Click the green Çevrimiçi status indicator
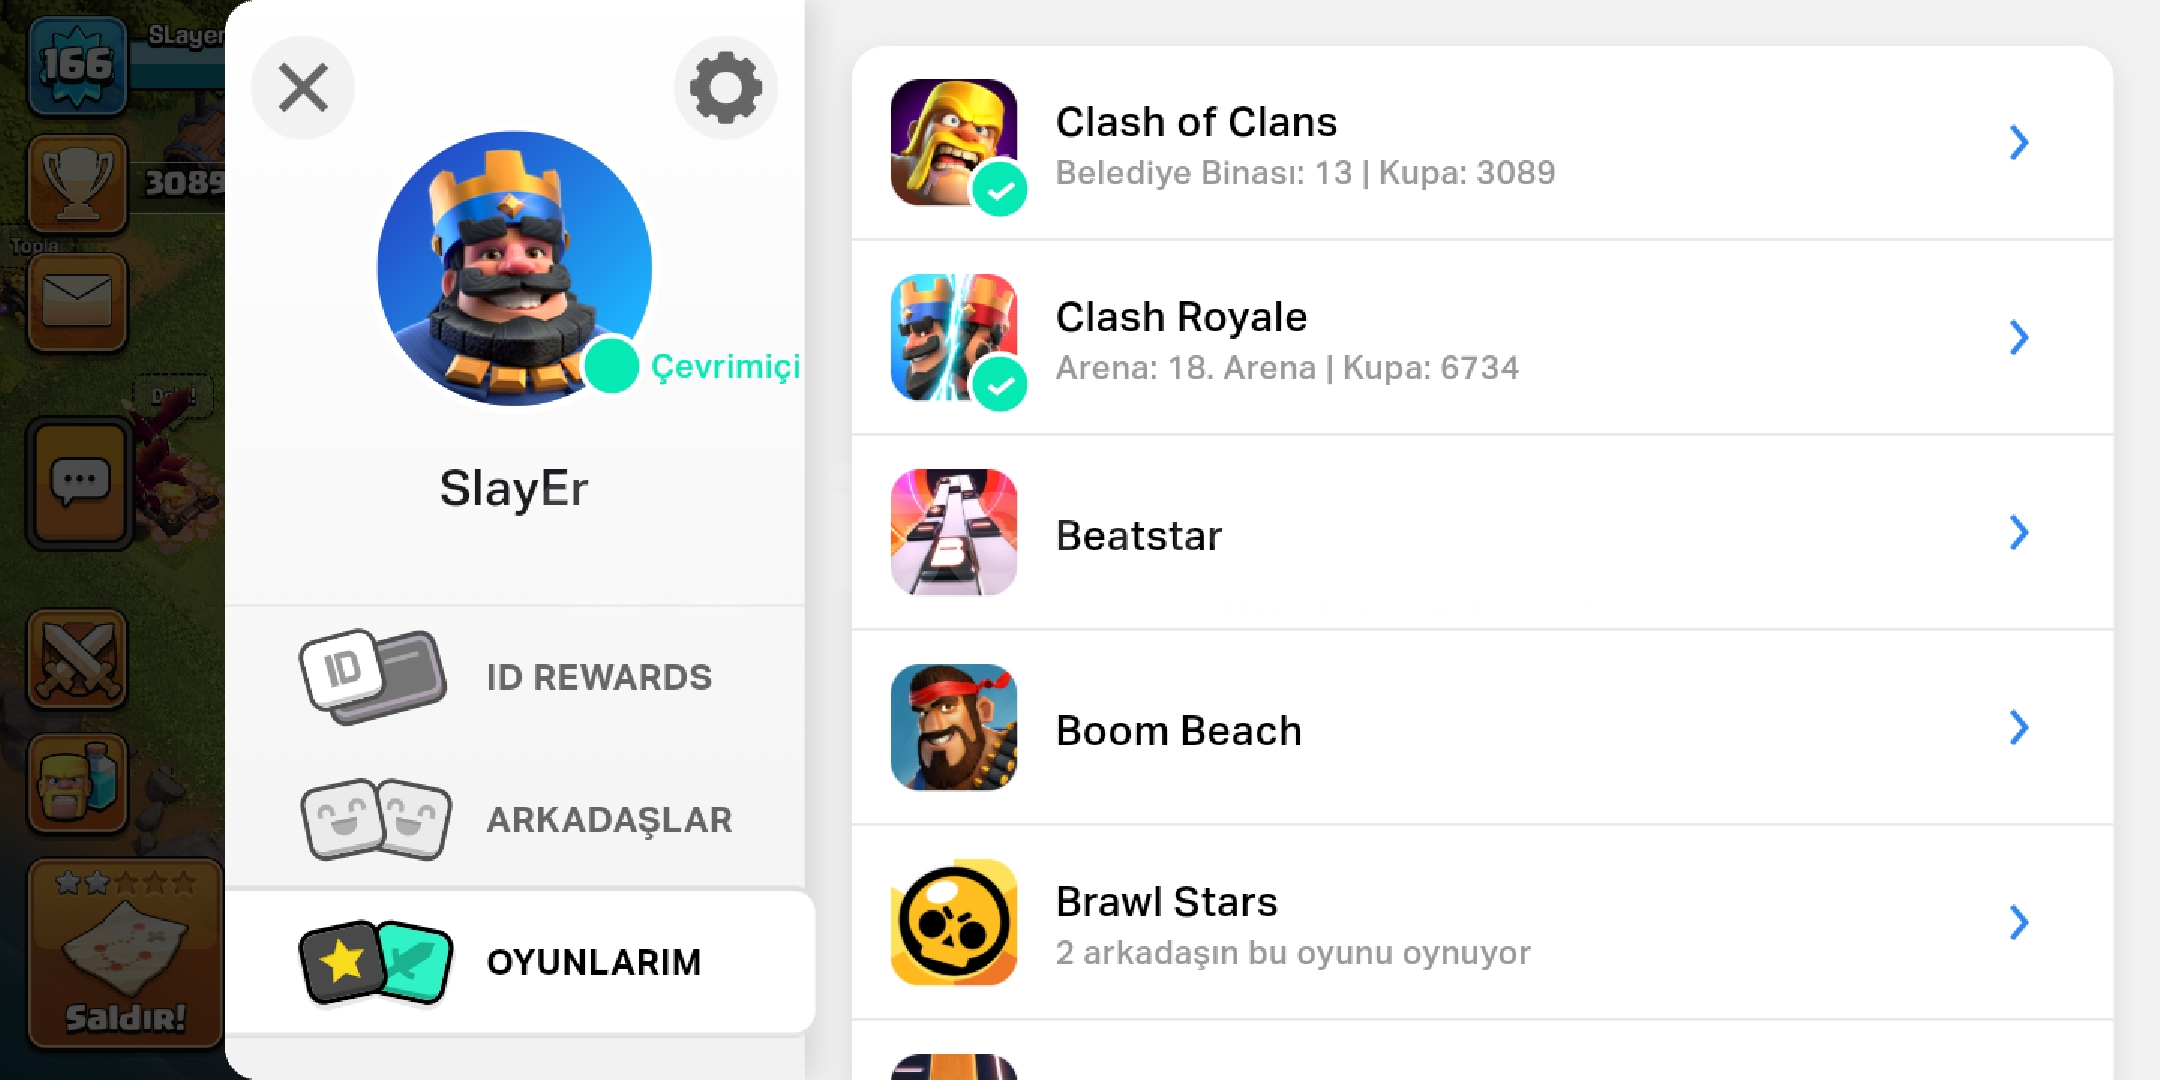 point(611,366)
